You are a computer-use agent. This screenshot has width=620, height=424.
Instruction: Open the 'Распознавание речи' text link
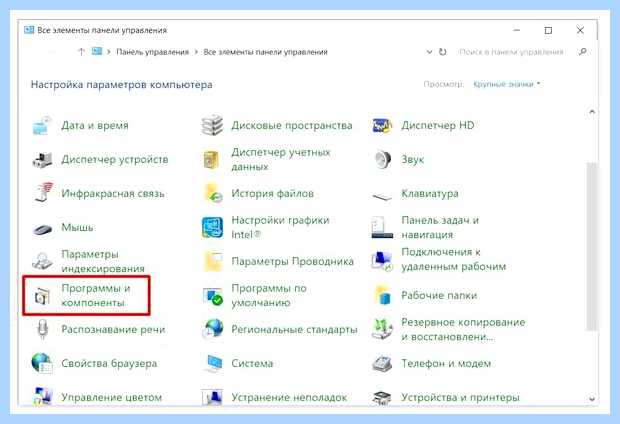113,329
